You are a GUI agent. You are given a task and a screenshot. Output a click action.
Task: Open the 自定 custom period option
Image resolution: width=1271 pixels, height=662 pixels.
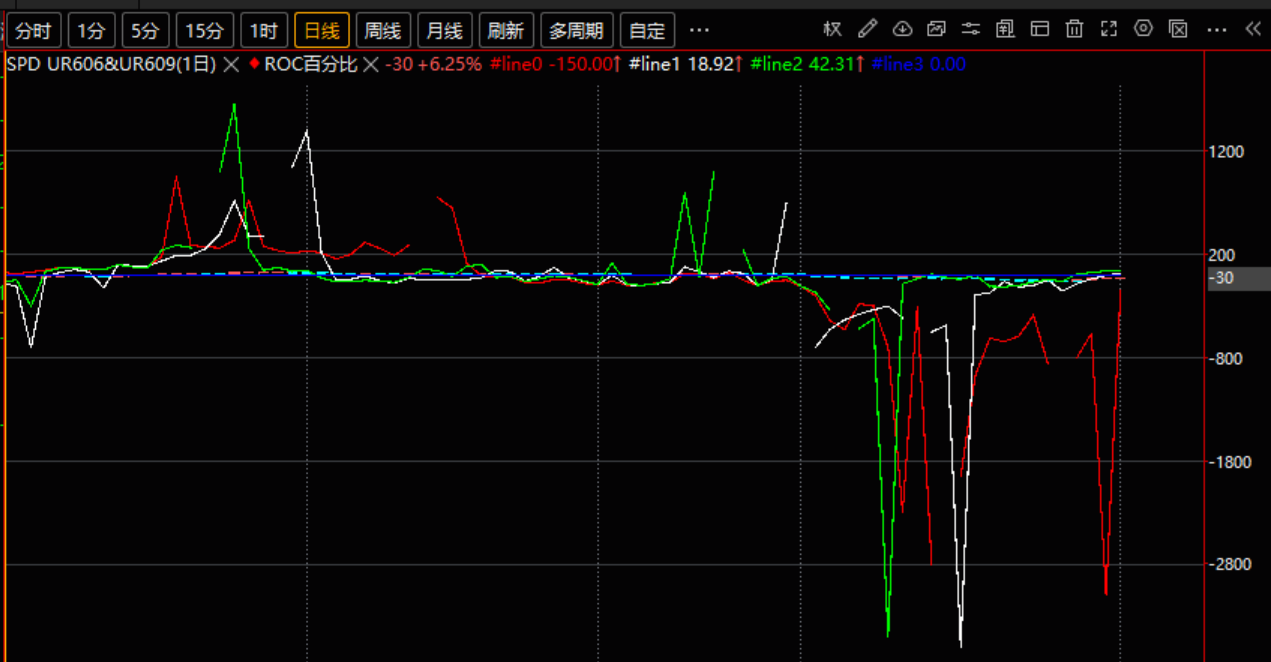point(647,31)
